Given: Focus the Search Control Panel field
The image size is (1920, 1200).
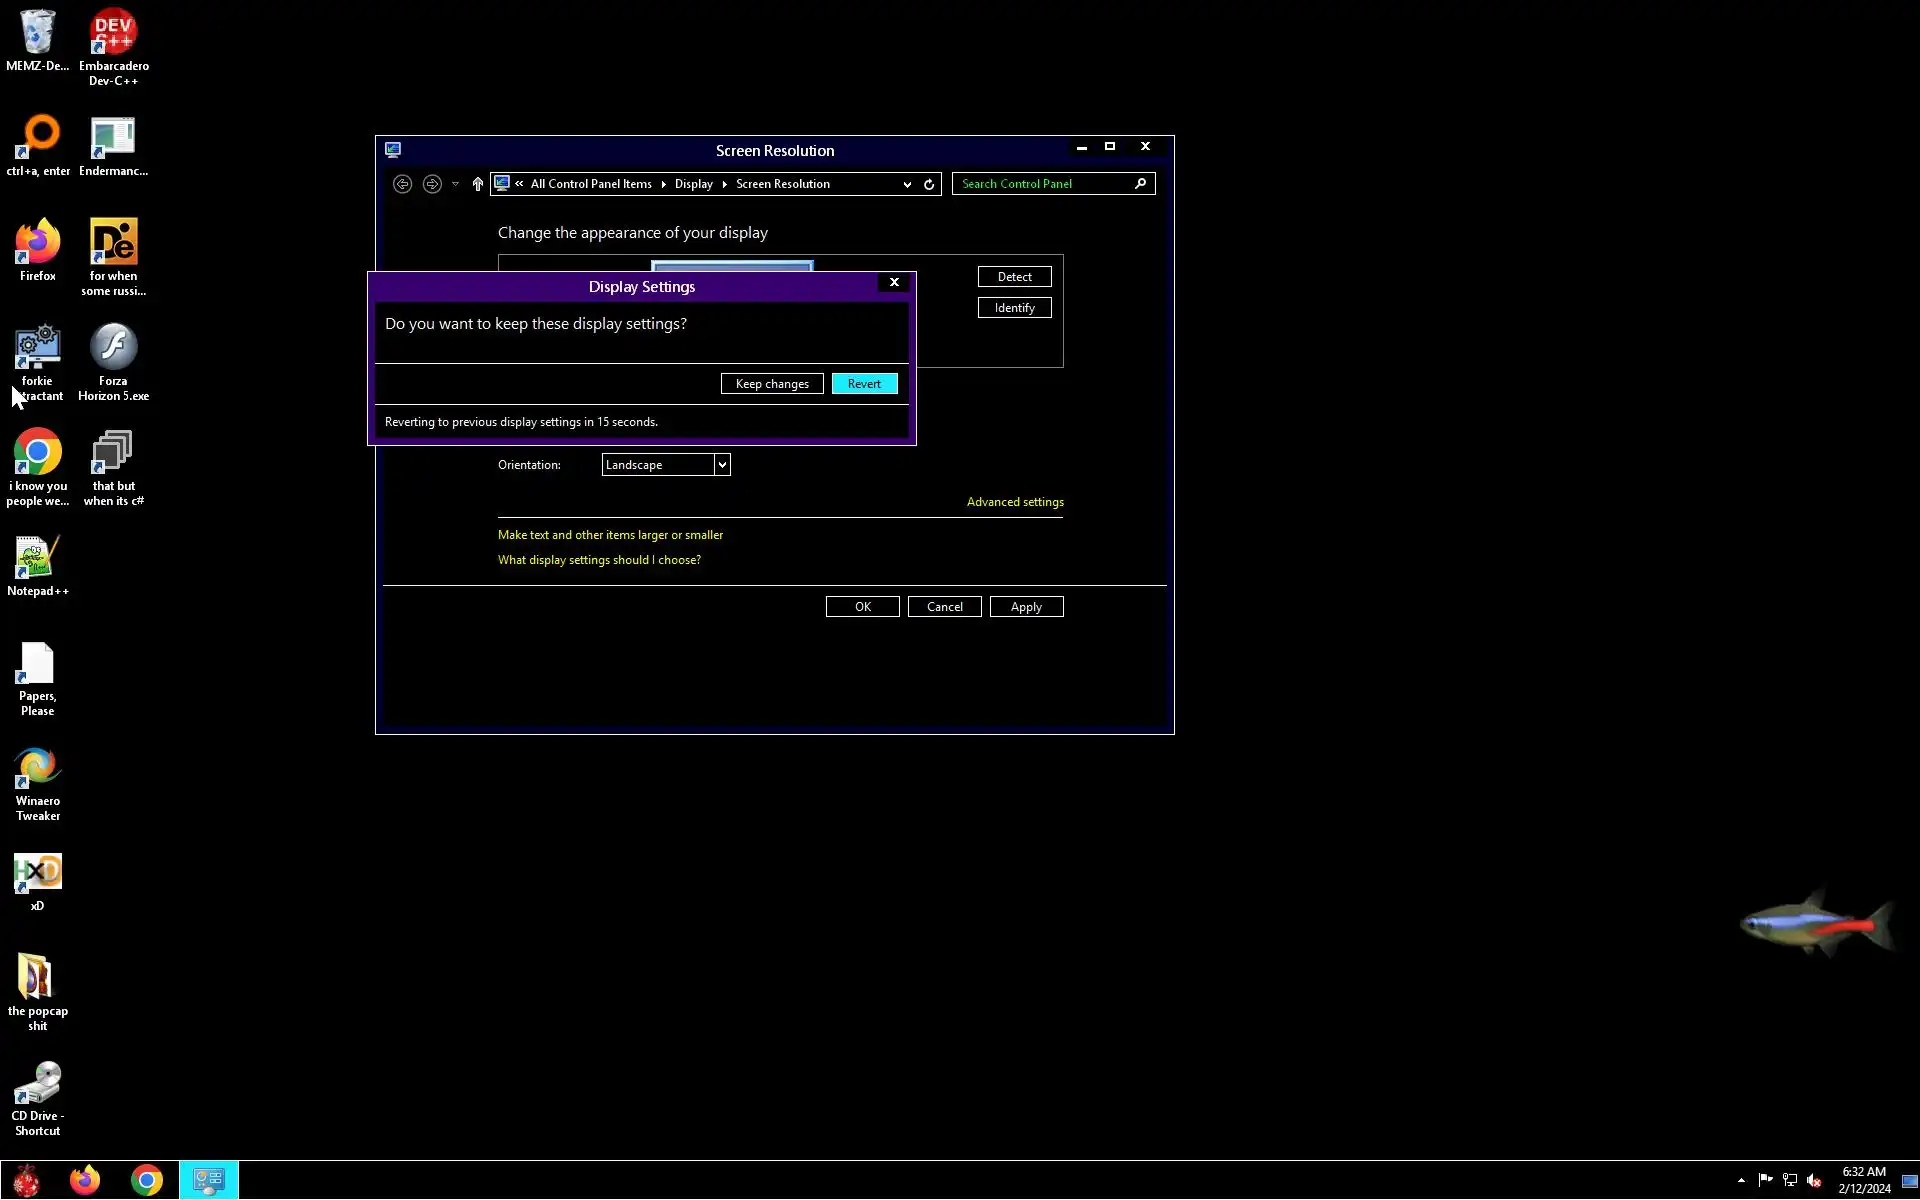Looking at the screenshot, I should pos(1040,184).
